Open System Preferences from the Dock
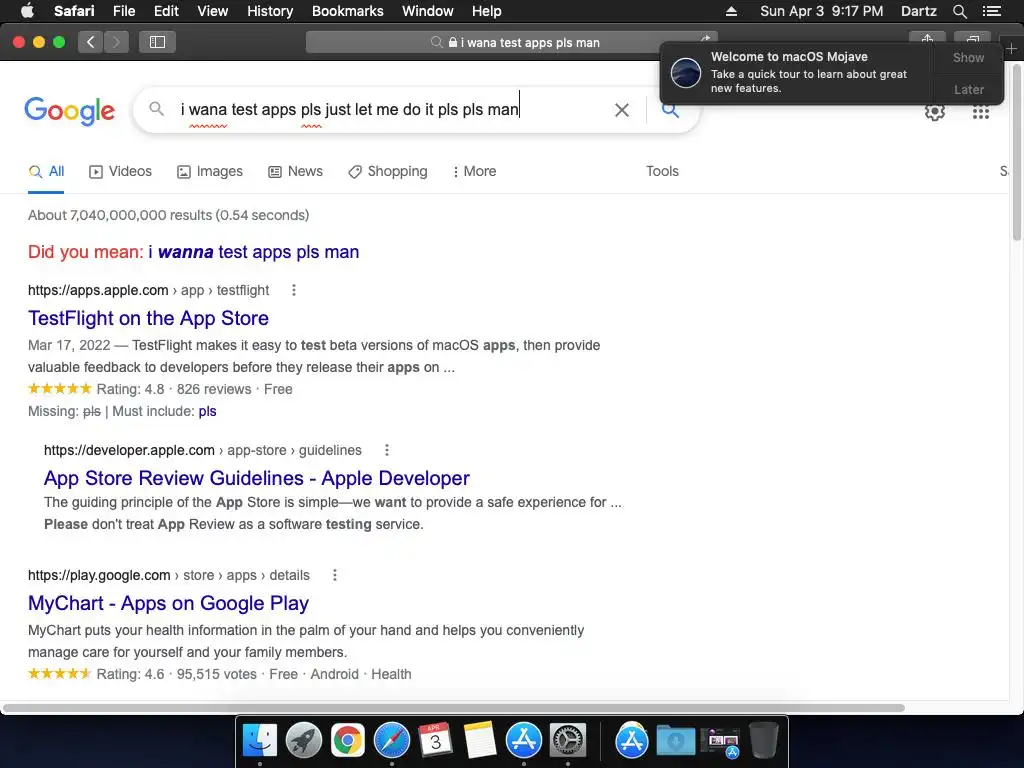1024x768 pixels. 568,741
